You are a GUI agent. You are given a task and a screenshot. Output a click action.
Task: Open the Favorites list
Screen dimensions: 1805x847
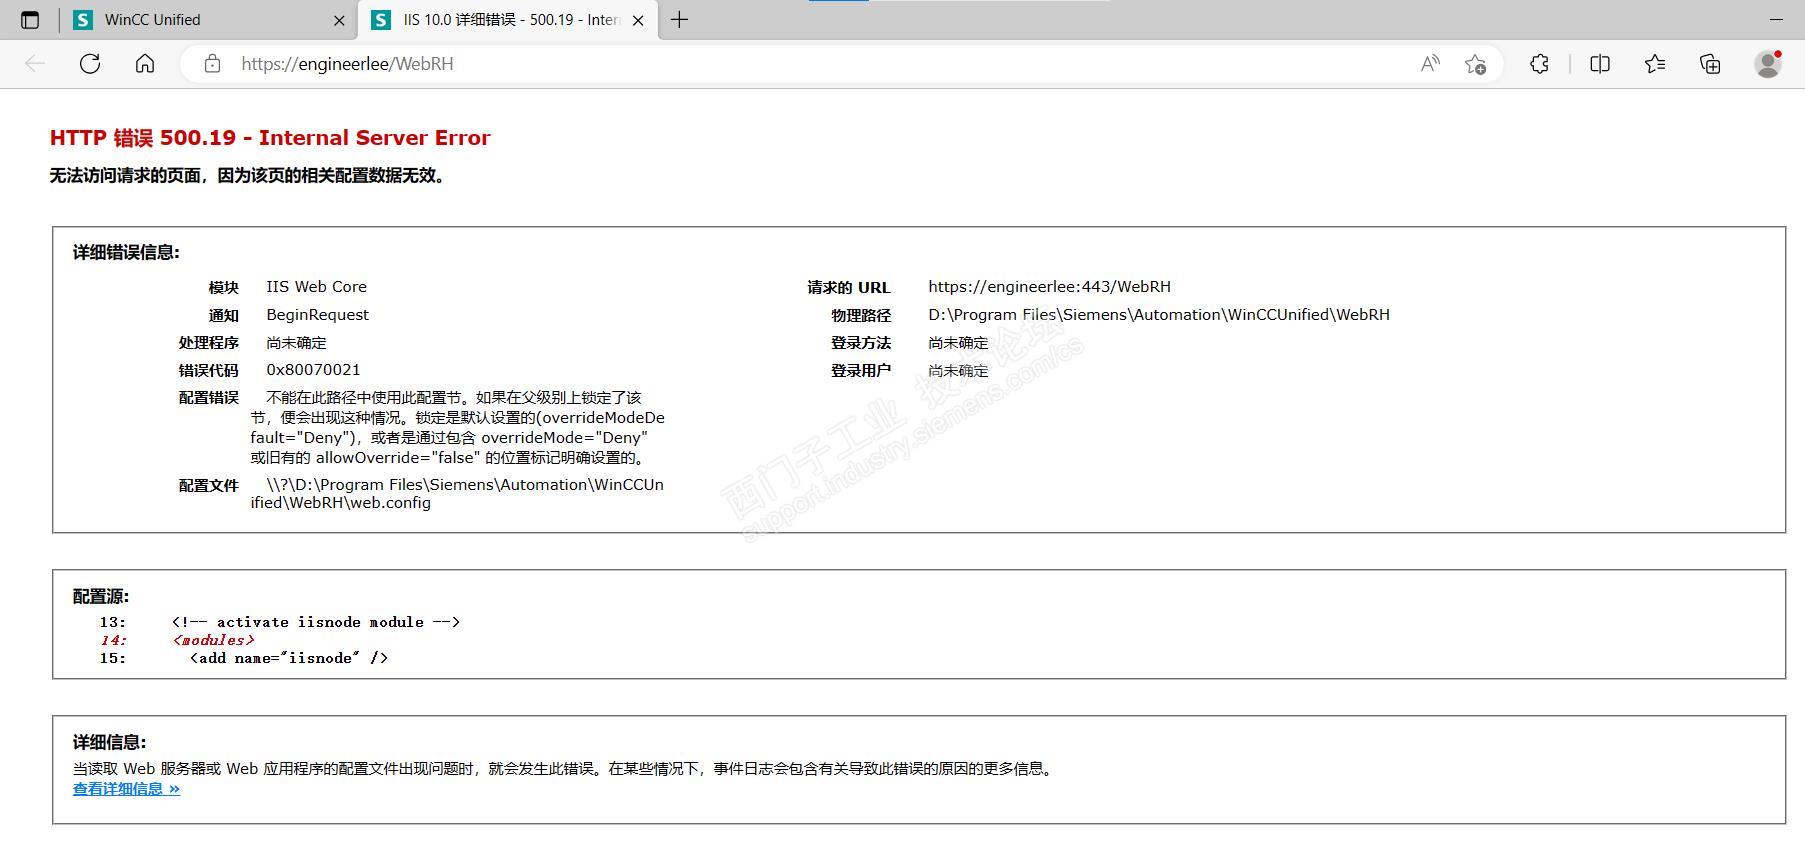(x=1655, y=64)
